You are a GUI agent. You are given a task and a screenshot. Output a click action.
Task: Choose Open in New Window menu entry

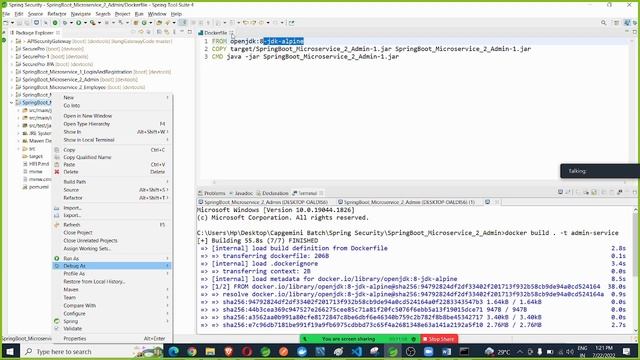[x=88, y=116]
